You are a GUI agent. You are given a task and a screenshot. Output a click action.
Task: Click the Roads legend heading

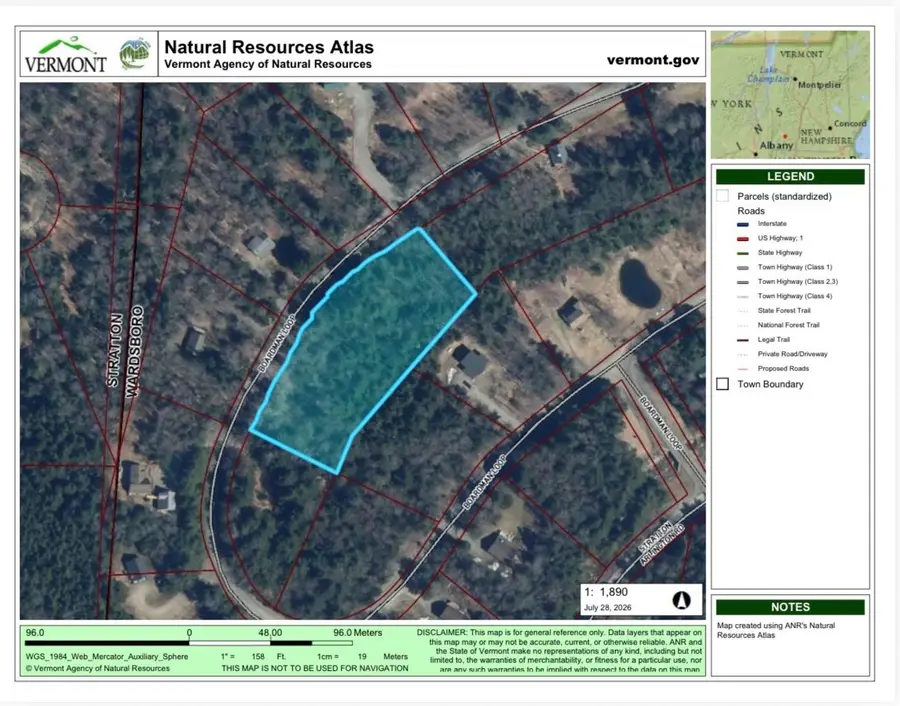[751, 211]
